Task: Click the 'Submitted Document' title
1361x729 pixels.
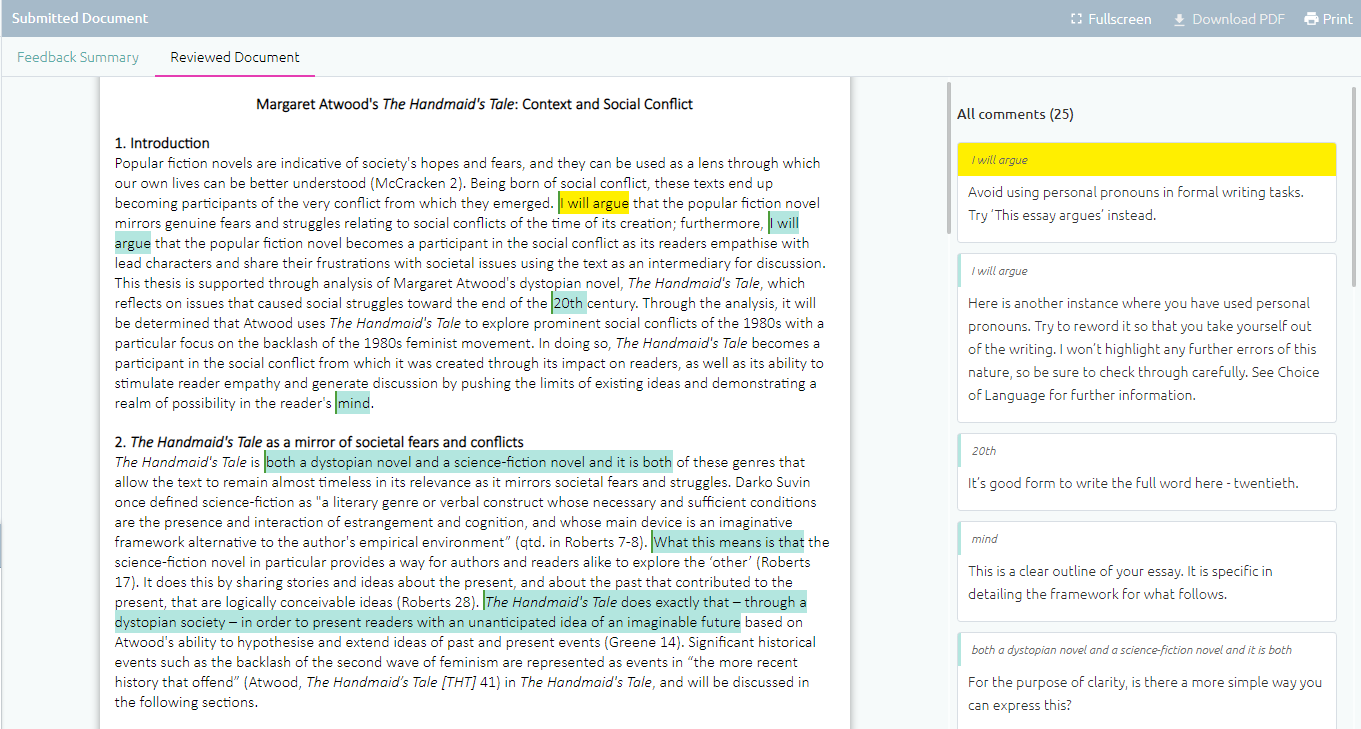Action: pyautogui.click(x=80, y=18)
